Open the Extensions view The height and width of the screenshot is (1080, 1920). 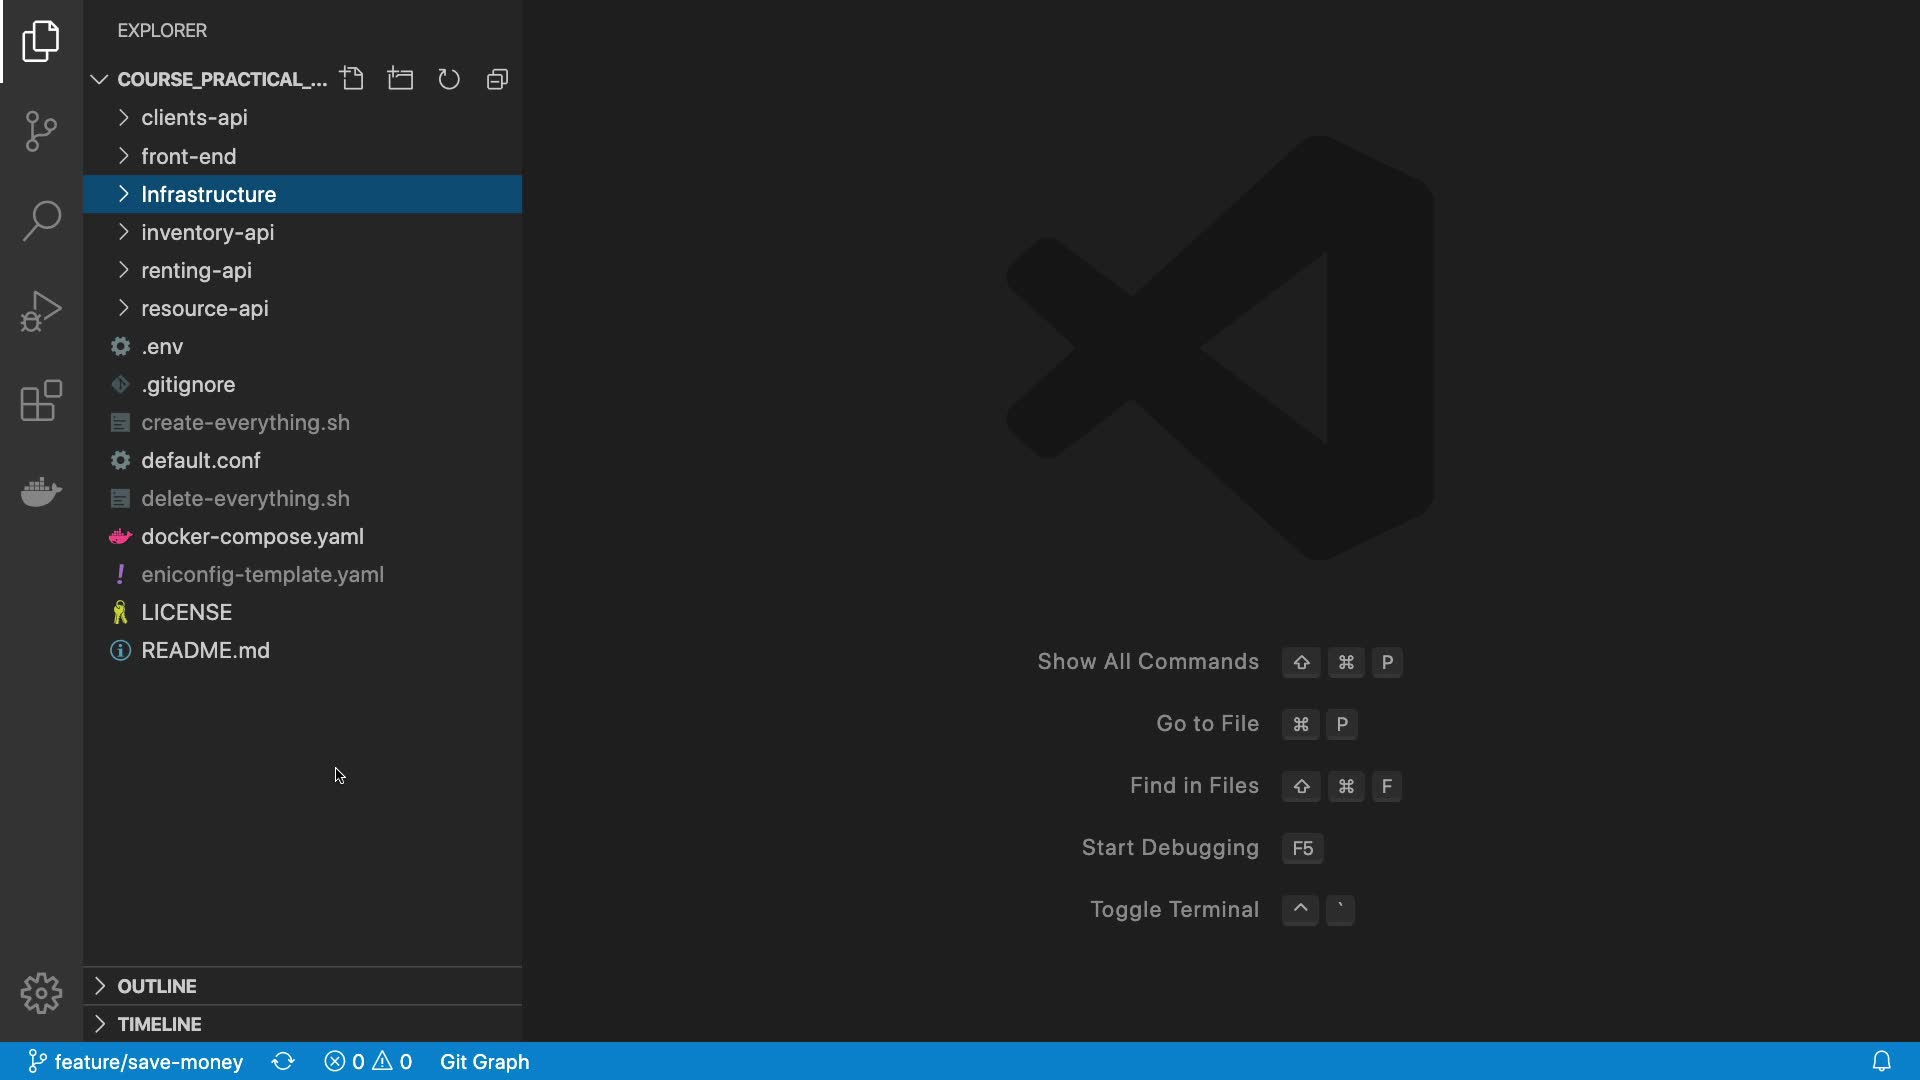[x=41, y=401]
